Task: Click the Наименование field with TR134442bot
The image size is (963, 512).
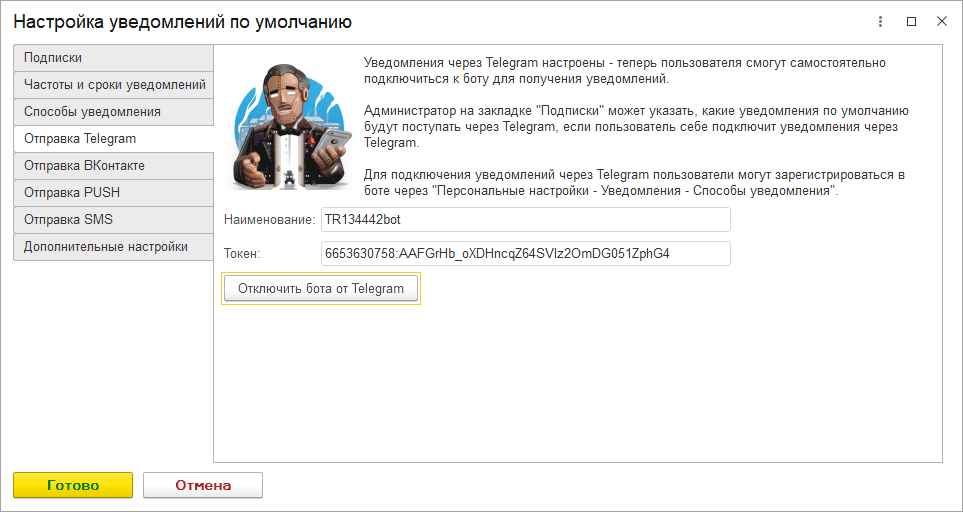Action: click(x=526, y=220)
